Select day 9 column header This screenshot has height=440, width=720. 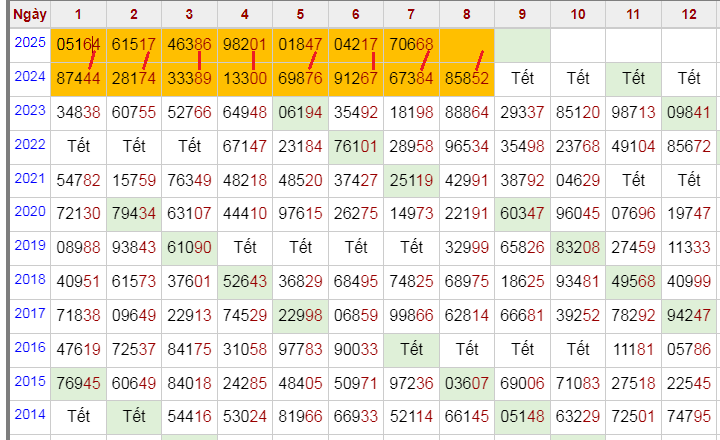point(522,14)
